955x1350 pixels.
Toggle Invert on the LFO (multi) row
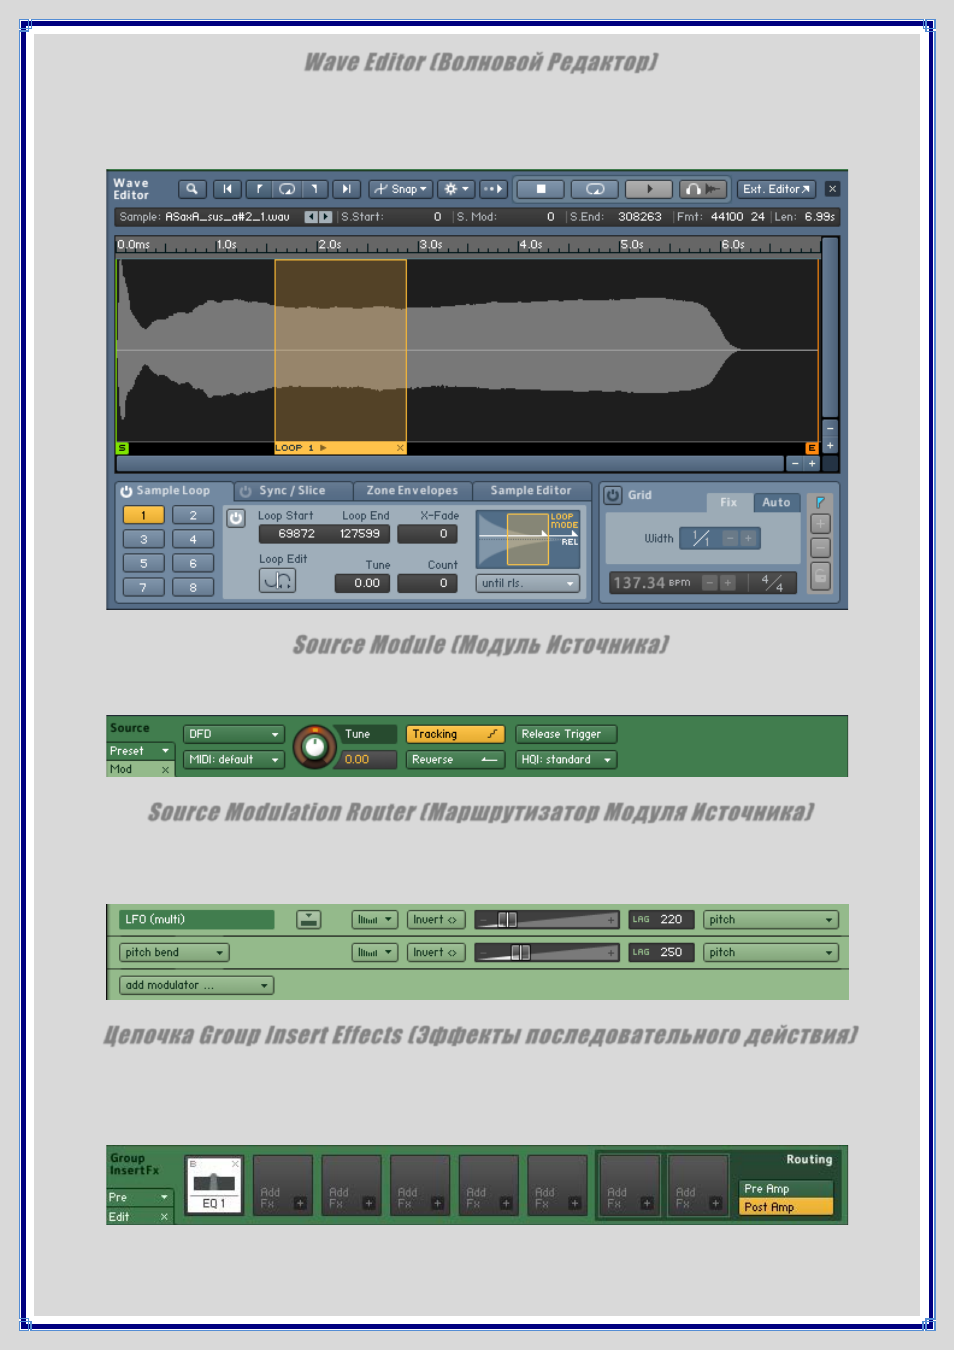(435, 920)
